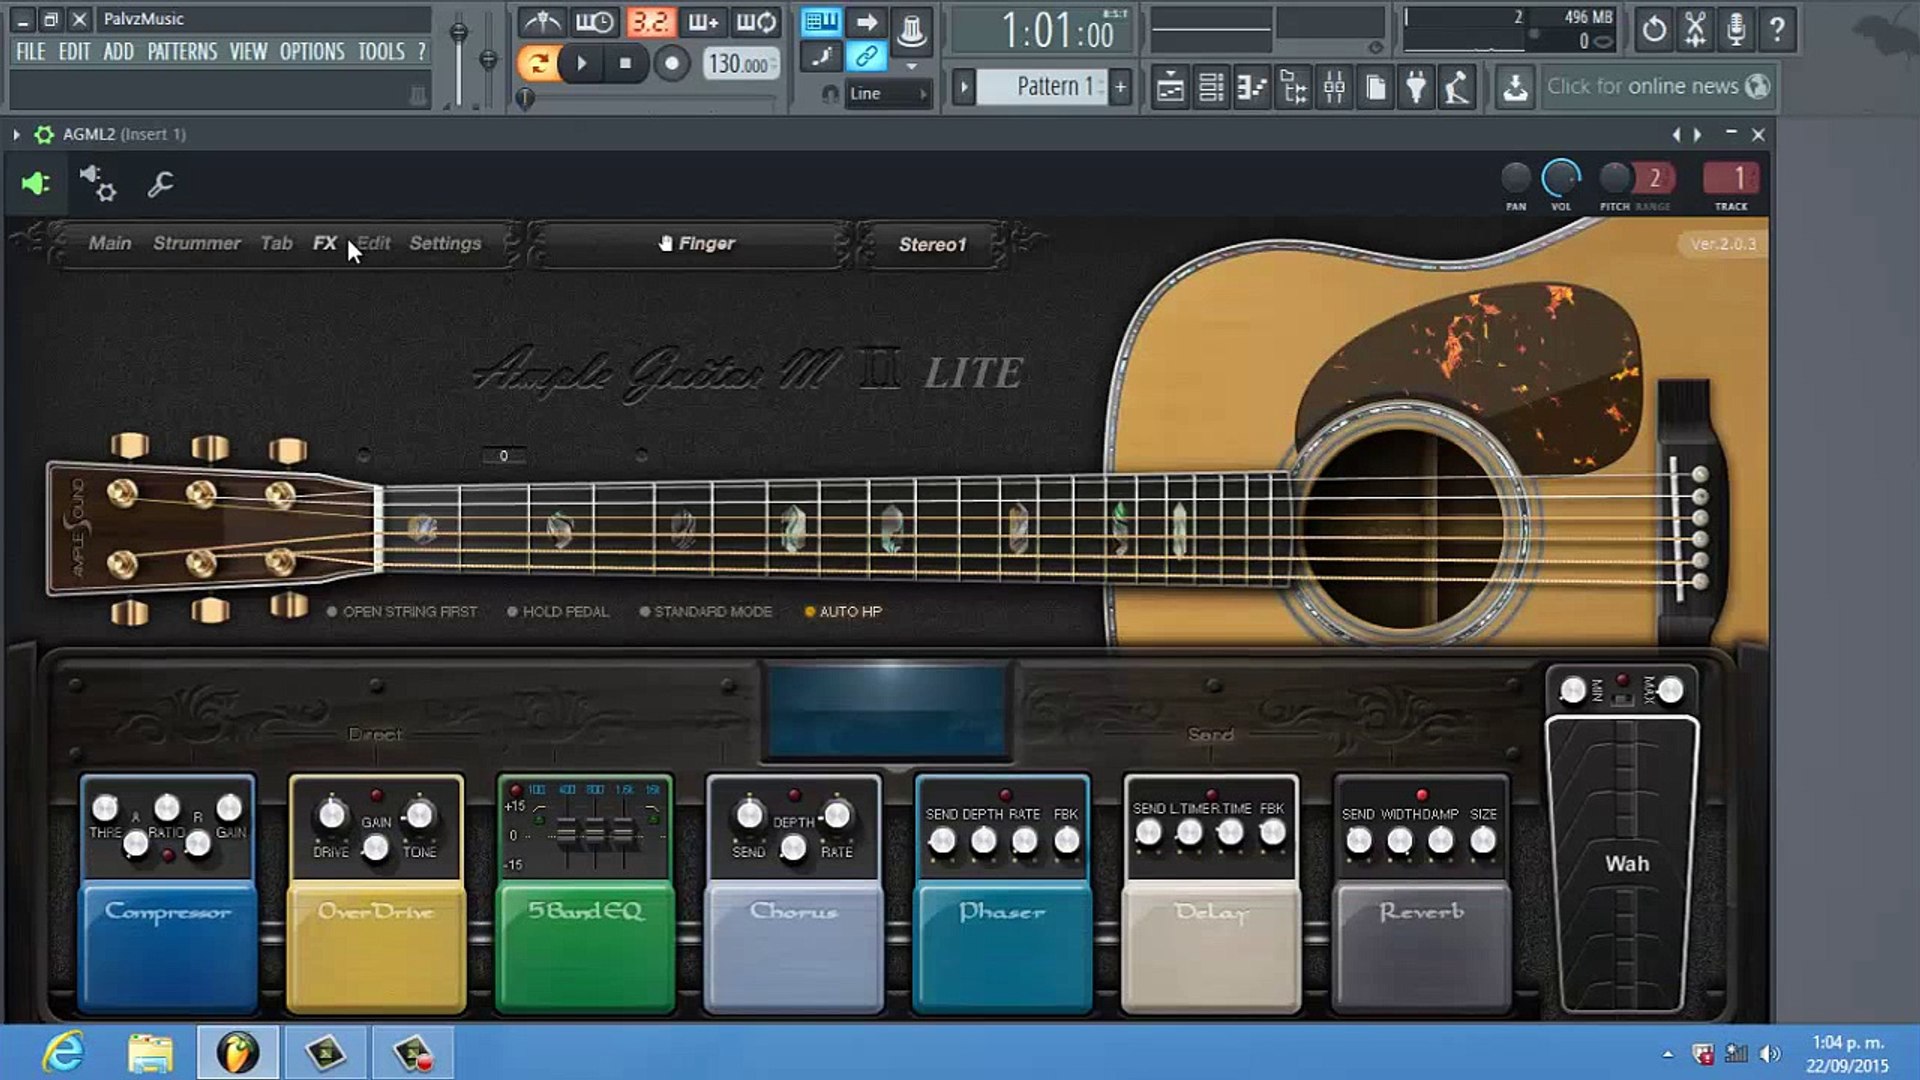Open the PATTERNS menu
Viewport: 1920px width, 1080px height.
pos(182,52)
